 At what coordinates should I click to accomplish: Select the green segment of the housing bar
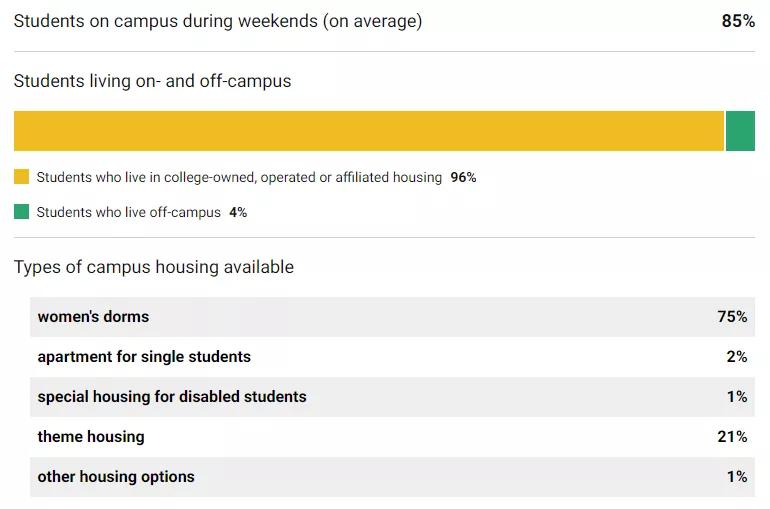740,131
